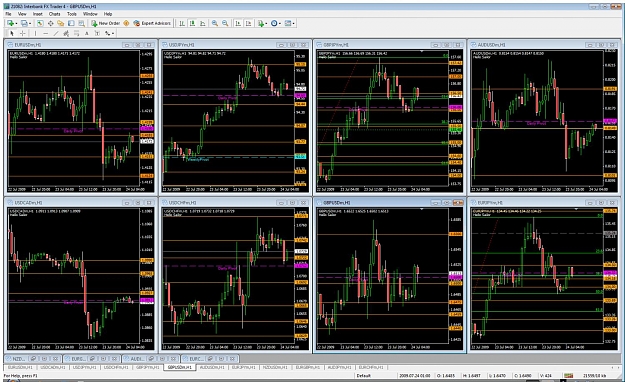Viewport: 625px width, 382px height.
Task: Expand the Profiles dropdown arrow
Action: [x=30, y=24]
